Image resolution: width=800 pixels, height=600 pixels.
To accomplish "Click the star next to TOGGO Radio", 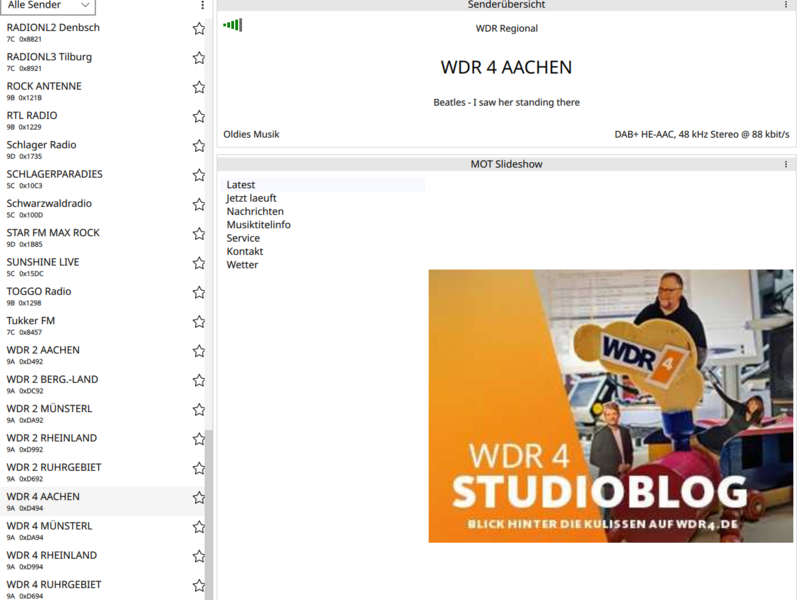I will (199, 293).
